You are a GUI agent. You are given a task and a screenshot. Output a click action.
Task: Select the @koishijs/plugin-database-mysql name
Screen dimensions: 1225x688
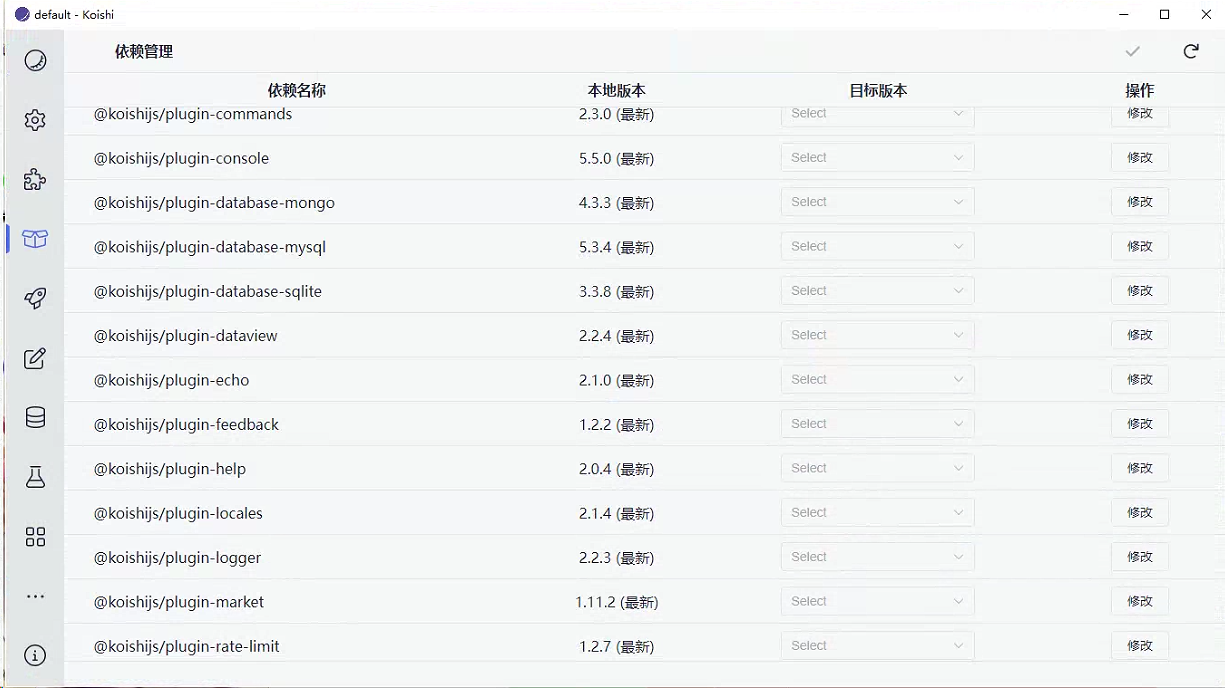click(x=210, y=247)
